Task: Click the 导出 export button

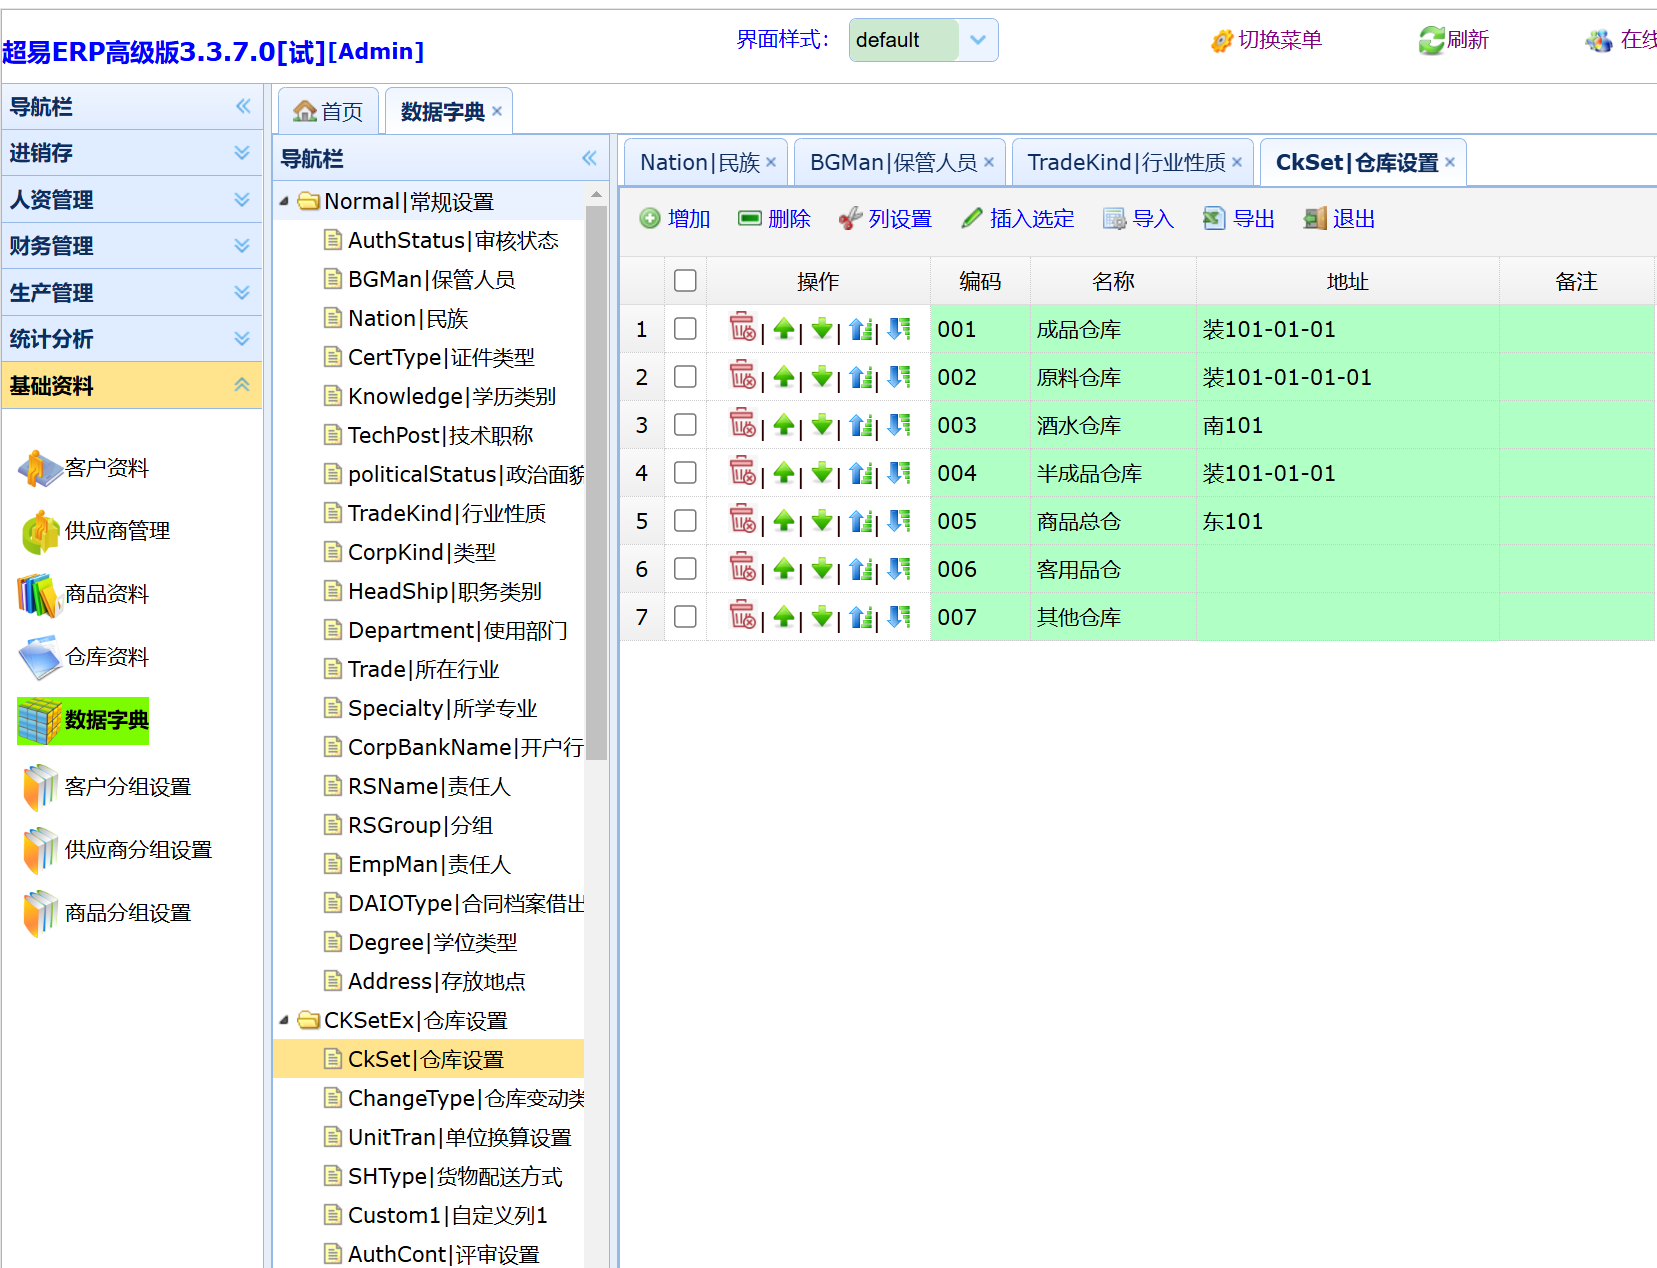Action: pyautogui.click(x=1239, y=219)
